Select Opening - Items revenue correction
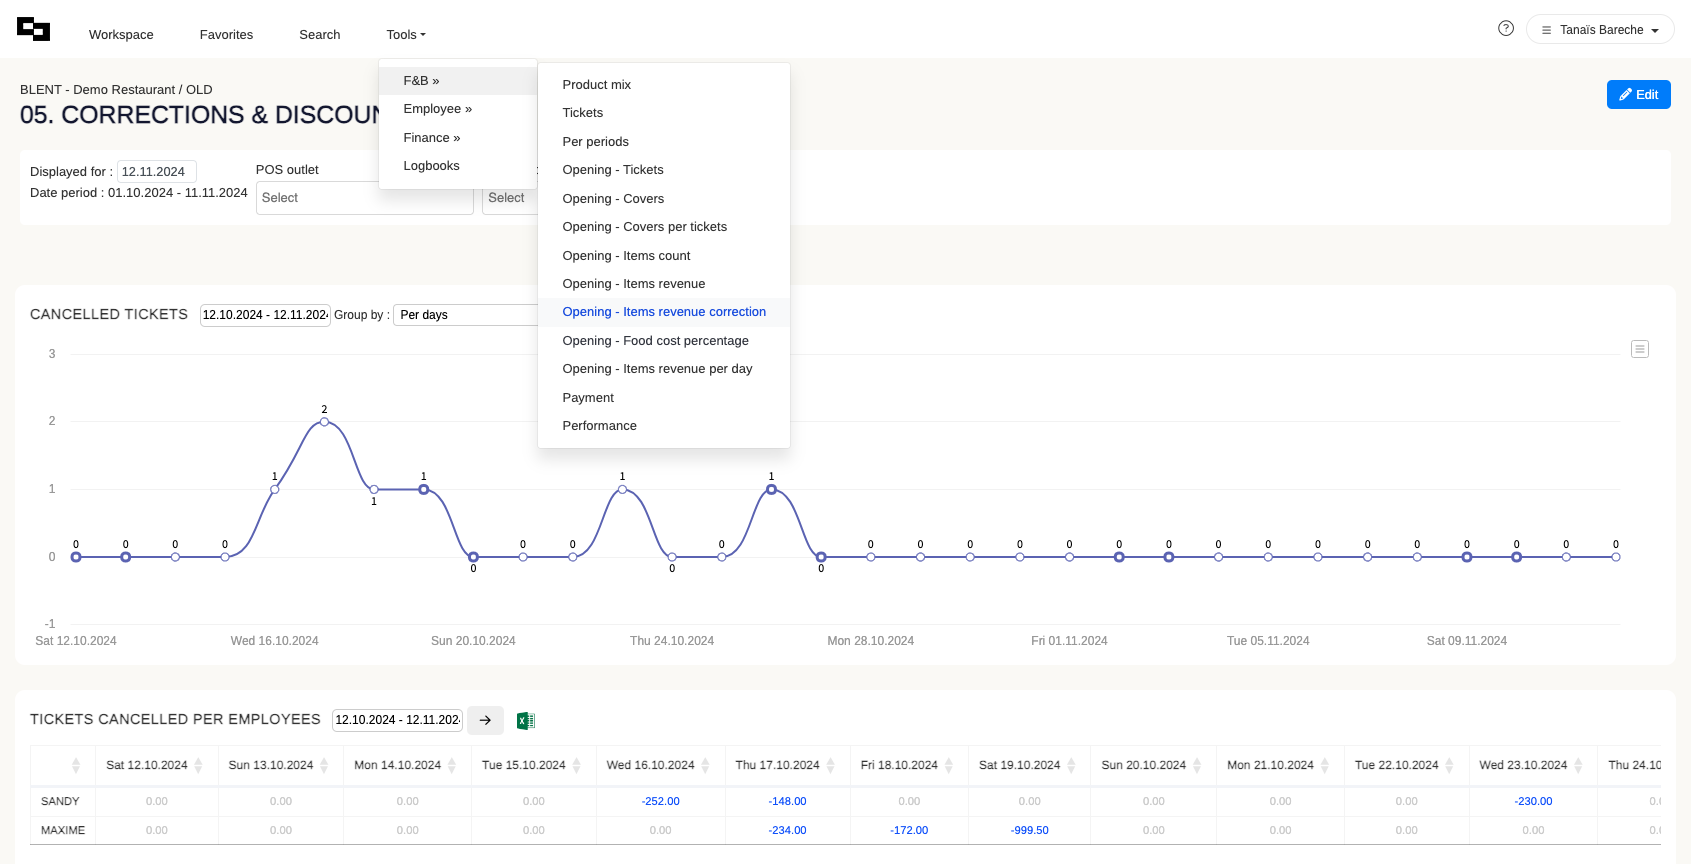 (x=664, y=312)
